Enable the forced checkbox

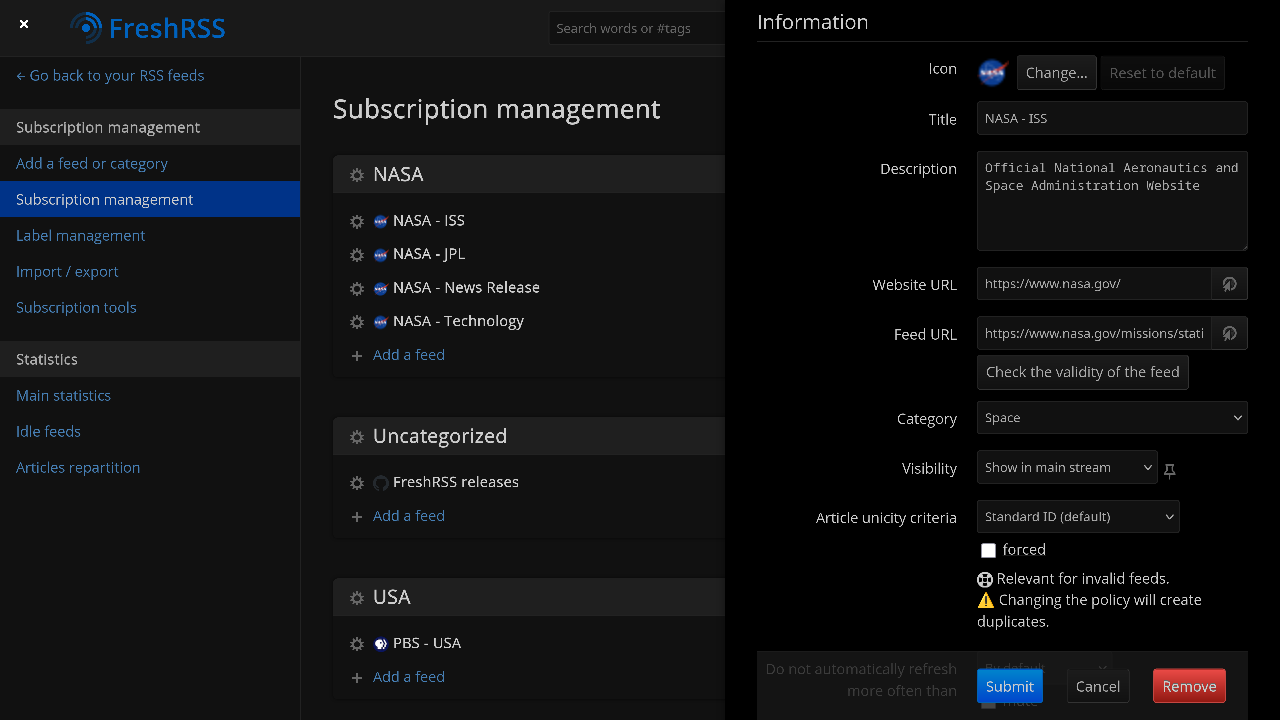tap(988, 550)
